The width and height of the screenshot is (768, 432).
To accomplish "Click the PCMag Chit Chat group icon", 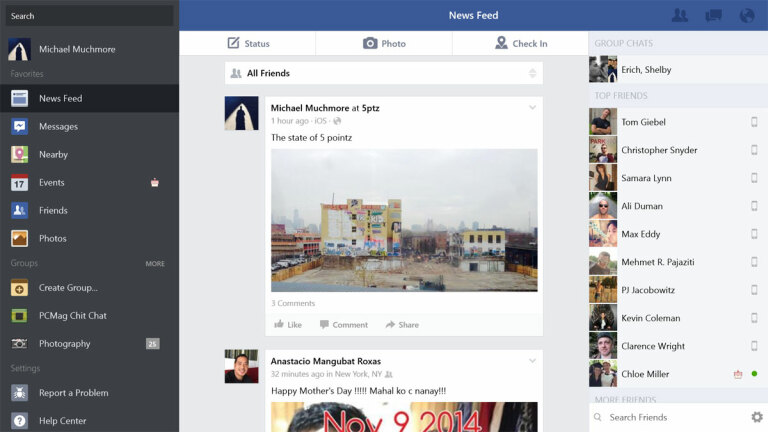I will 20,315.
